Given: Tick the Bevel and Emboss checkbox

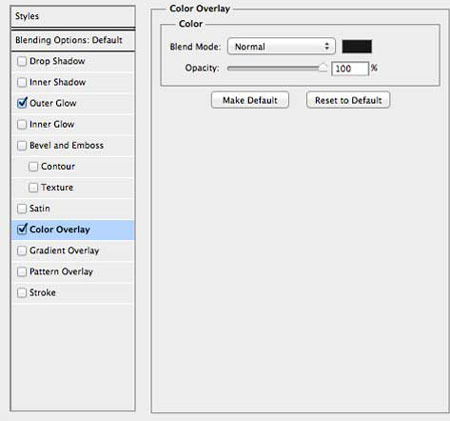Looking at the screenshot, I should coord(22,145).
